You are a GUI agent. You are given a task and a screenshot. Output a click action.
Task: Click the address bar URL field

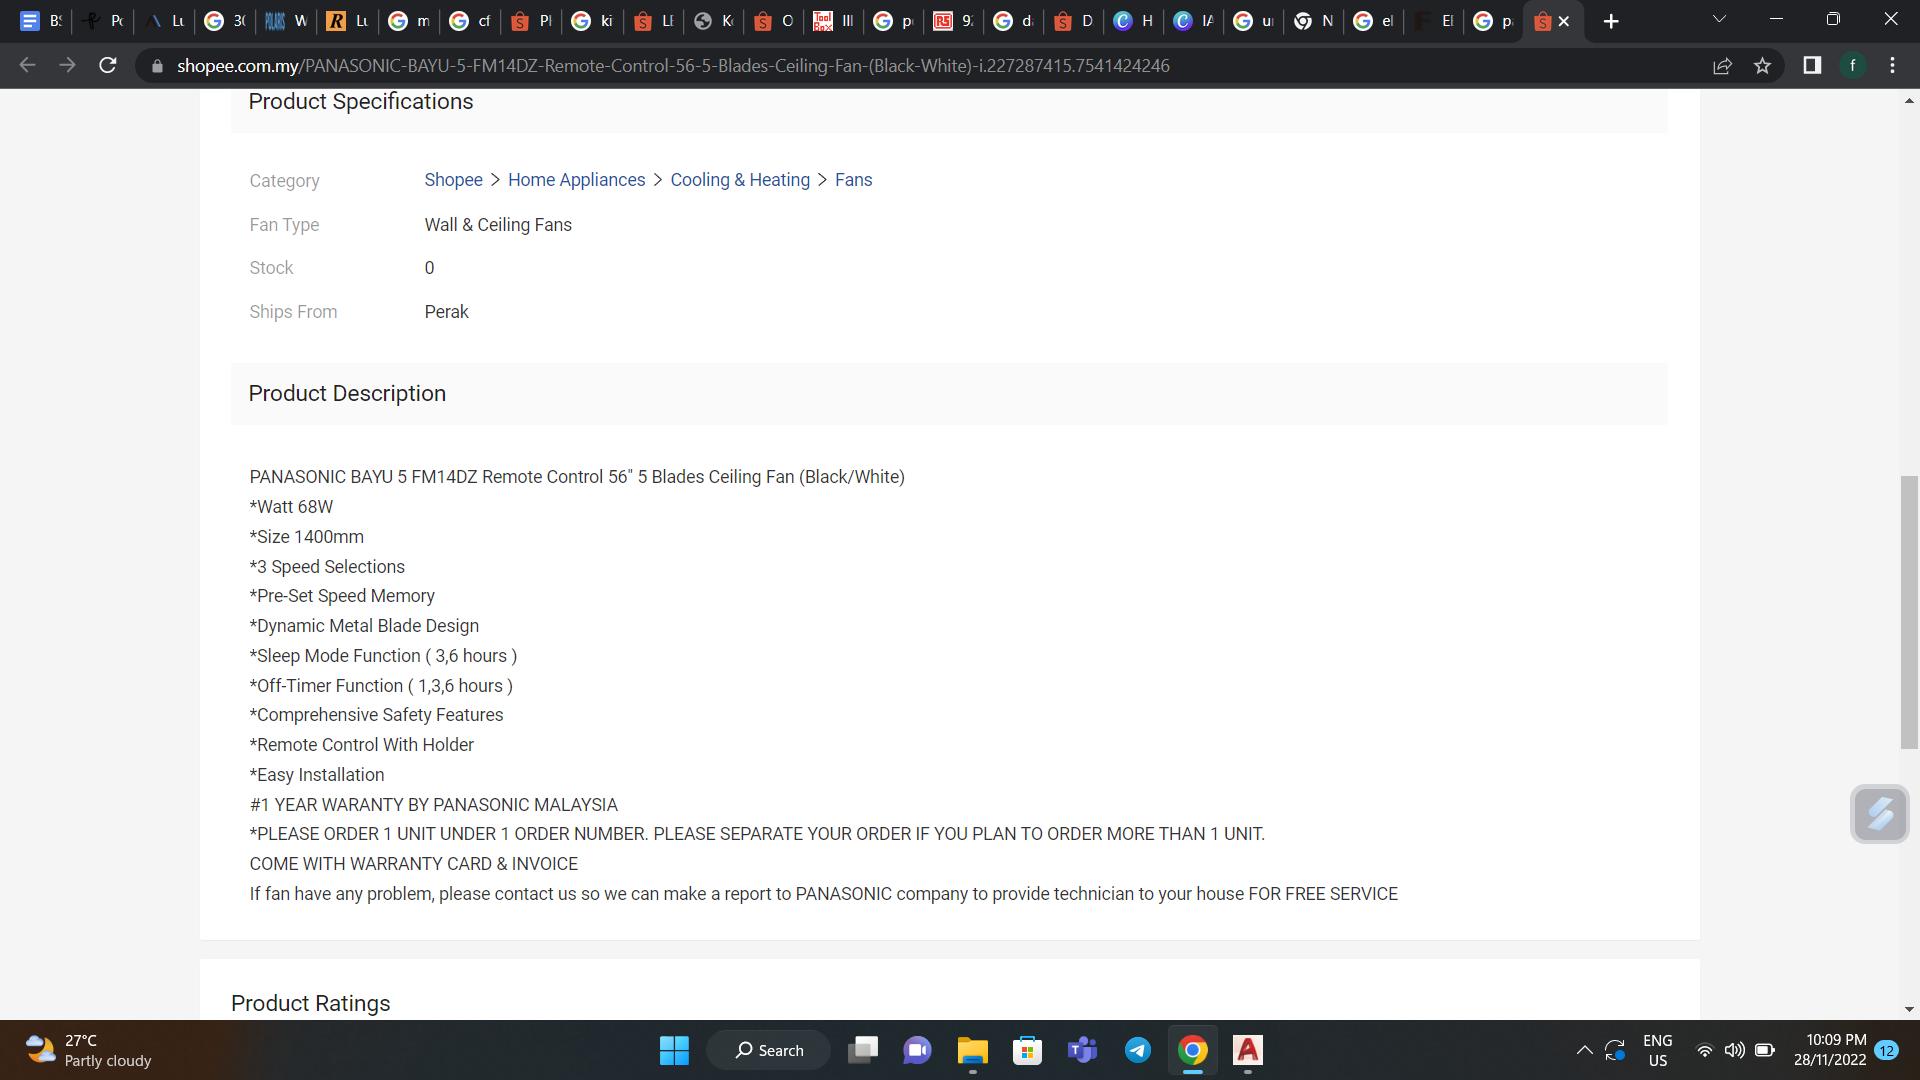point(672,66)
